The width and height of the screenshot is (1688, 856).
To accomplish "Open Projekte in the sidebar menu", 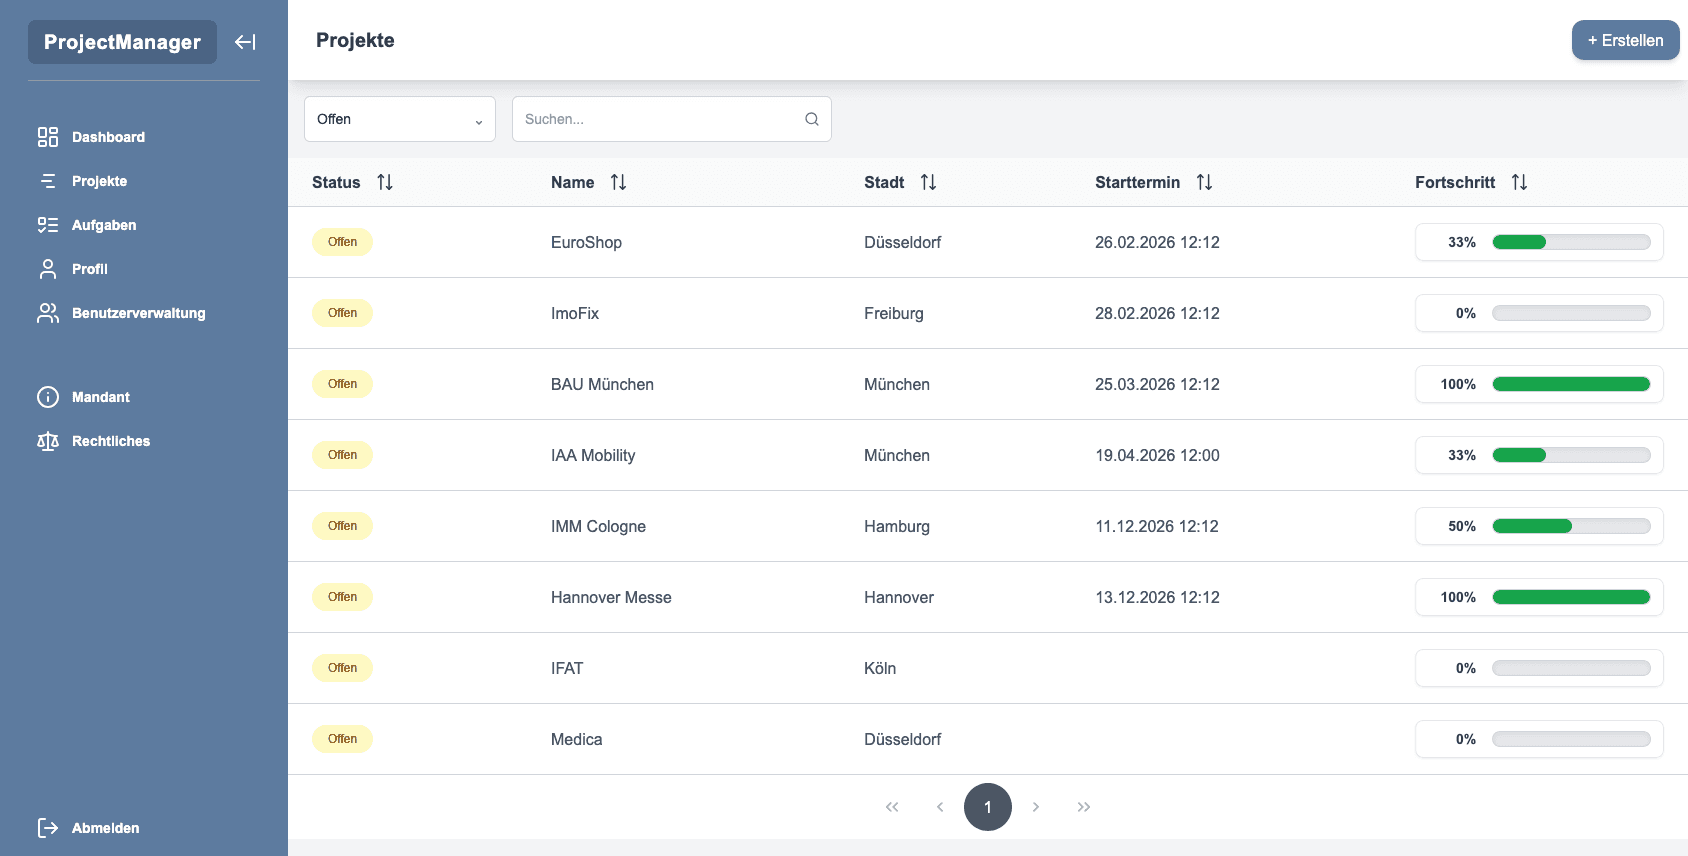I will point(99,181).
